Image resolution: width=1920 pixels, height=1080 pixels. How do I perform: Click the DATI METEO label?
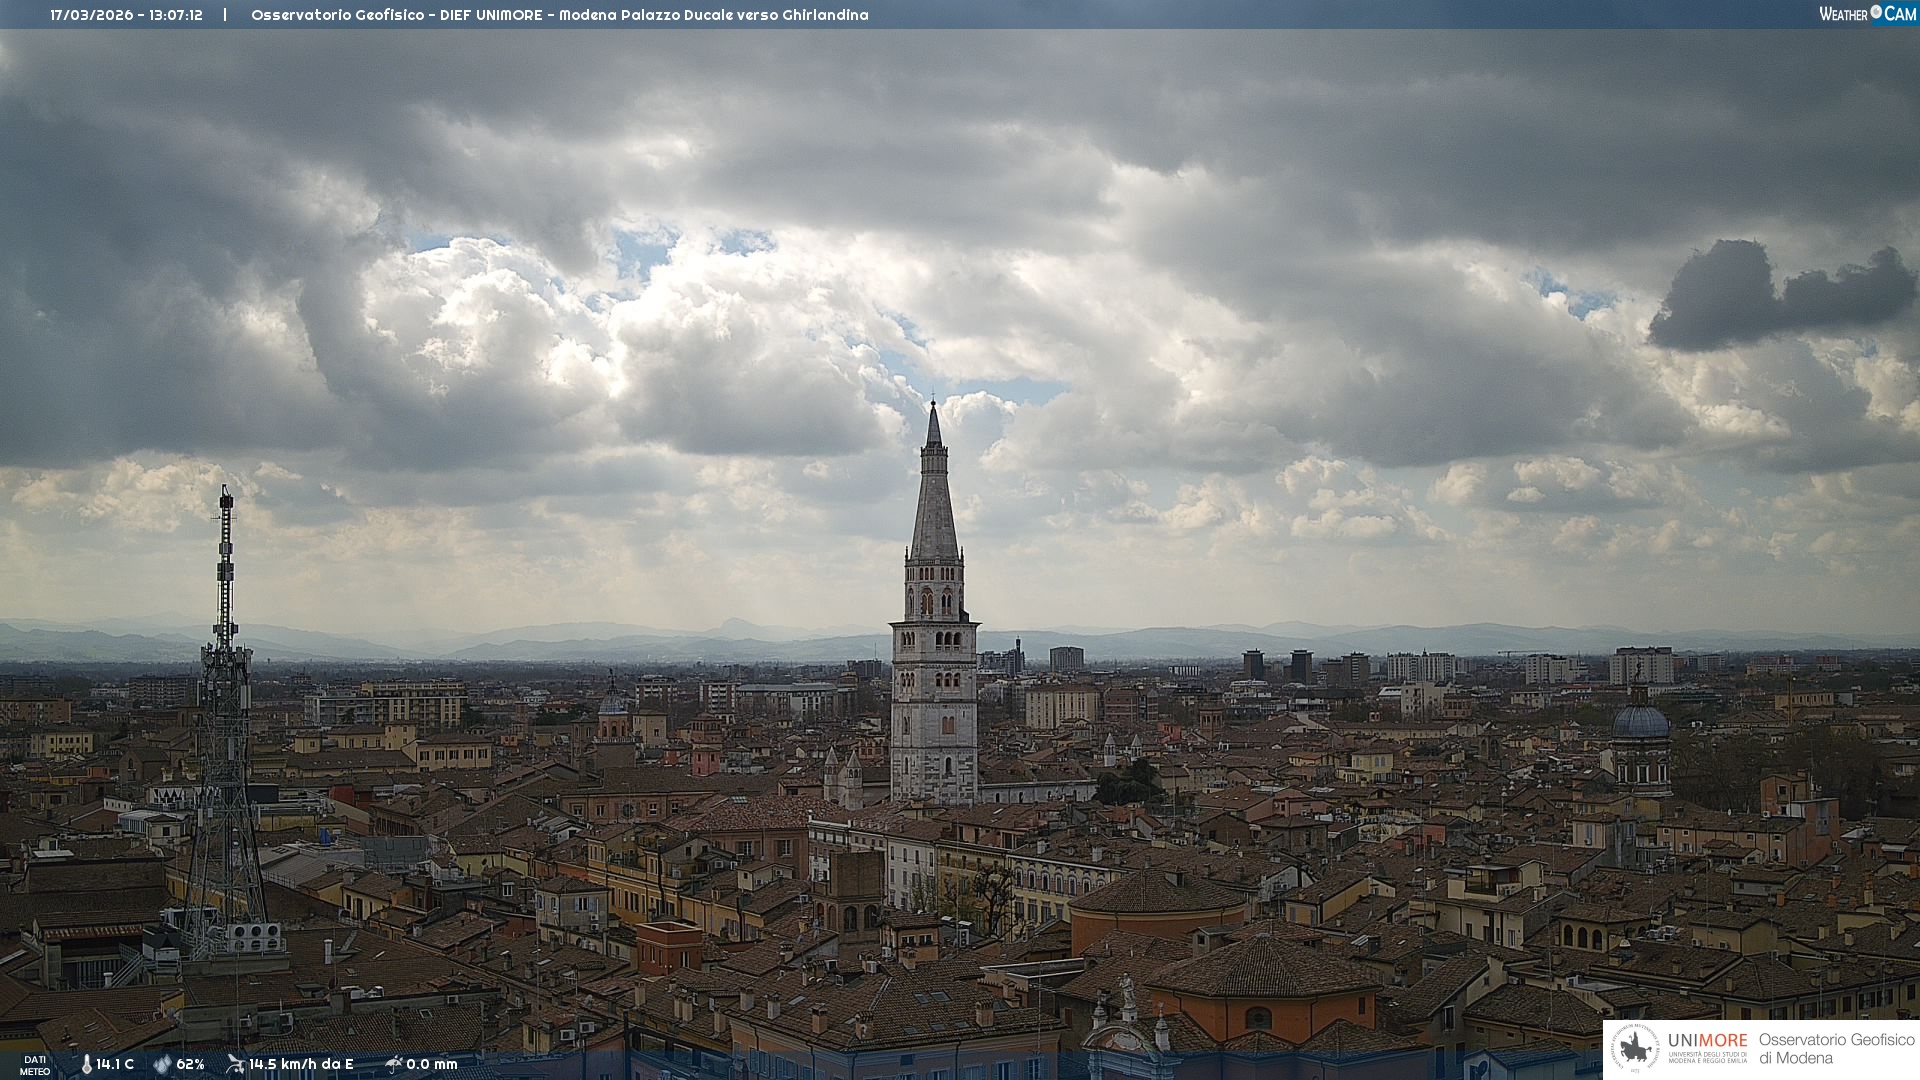(35, 1065)
